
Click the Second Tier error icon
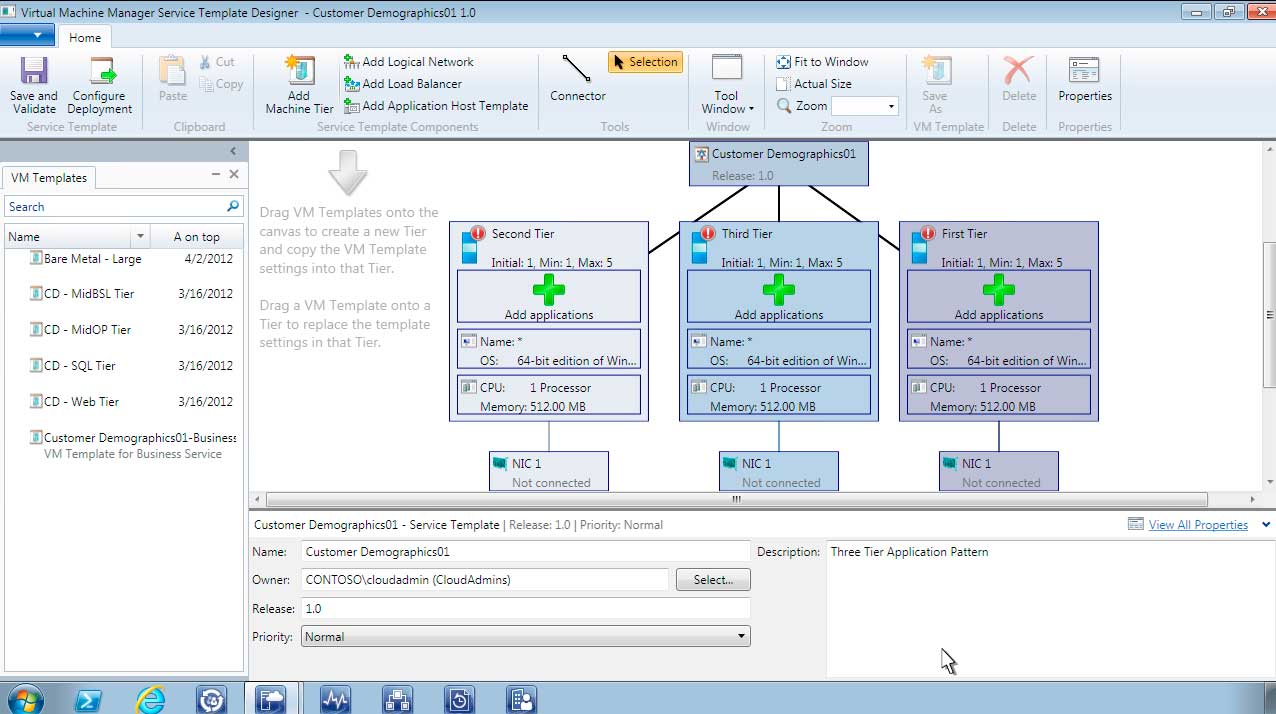coord(477,233)
